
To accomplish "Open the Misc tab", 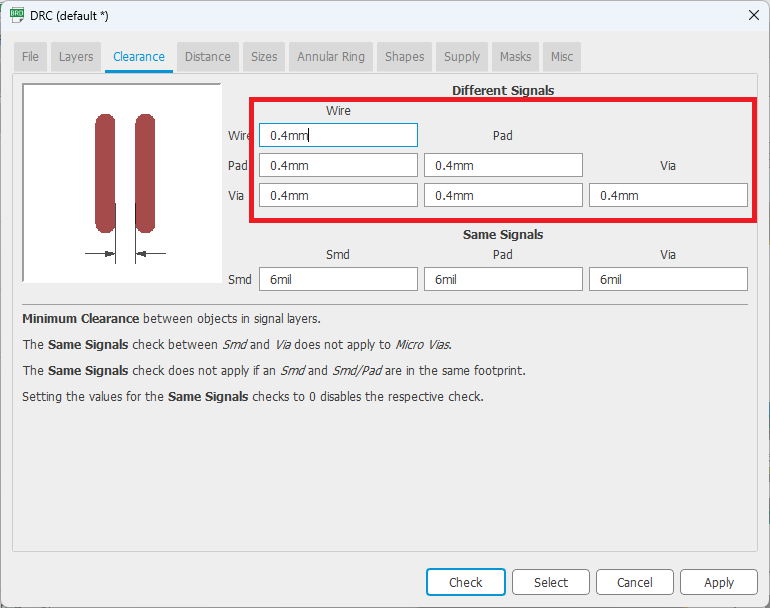I will [562, 57].
